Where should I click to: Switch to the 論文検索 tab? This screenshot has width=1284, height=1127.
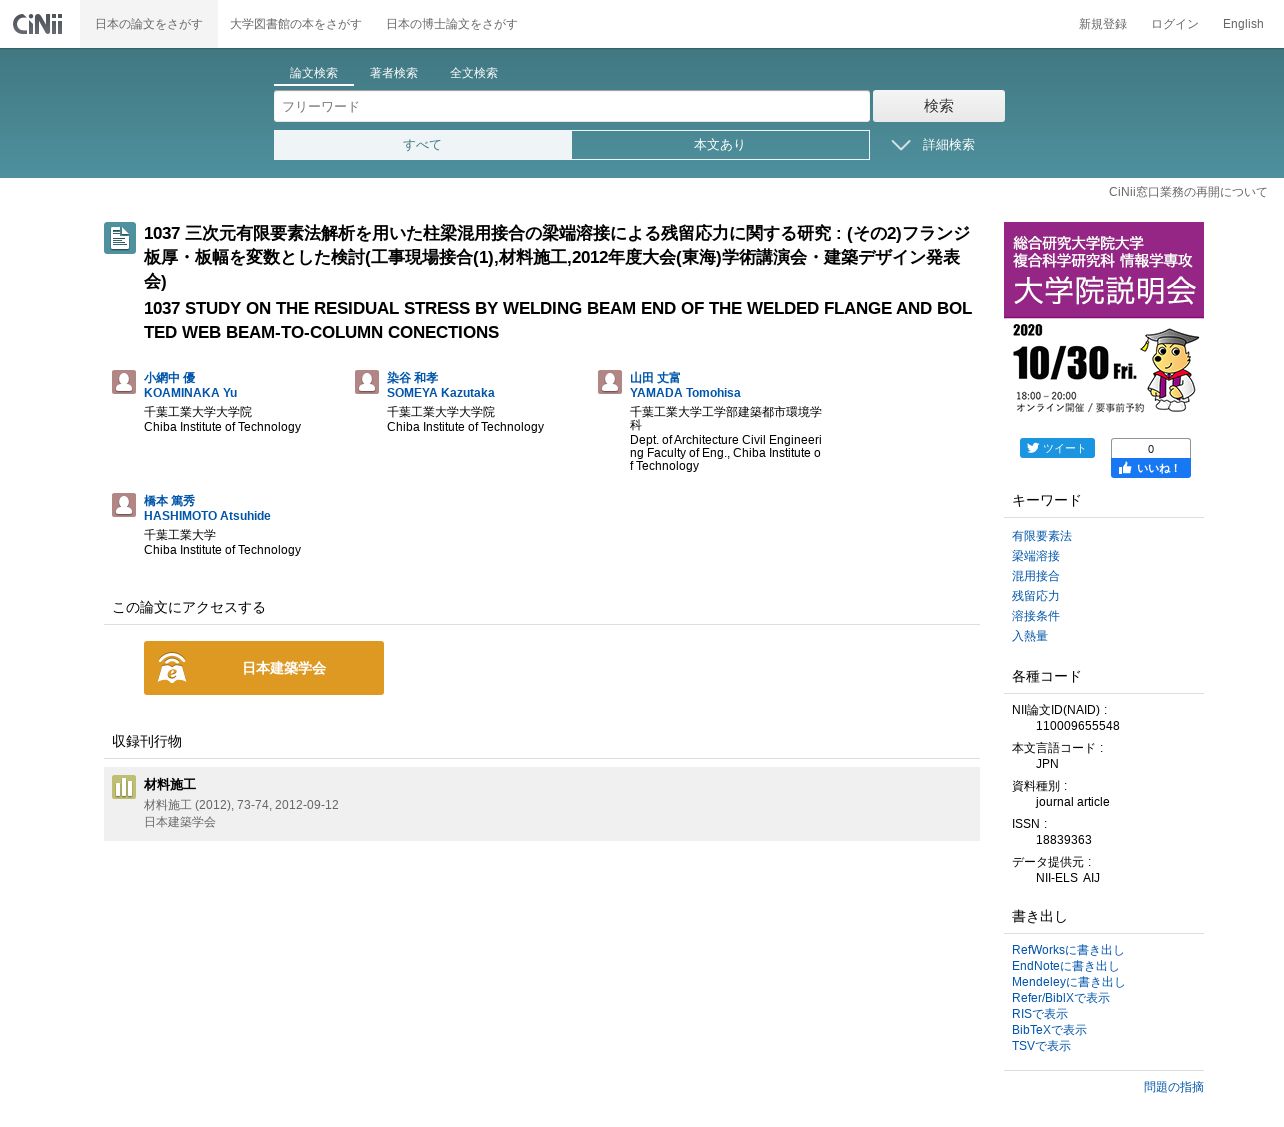tap(314, 73)
